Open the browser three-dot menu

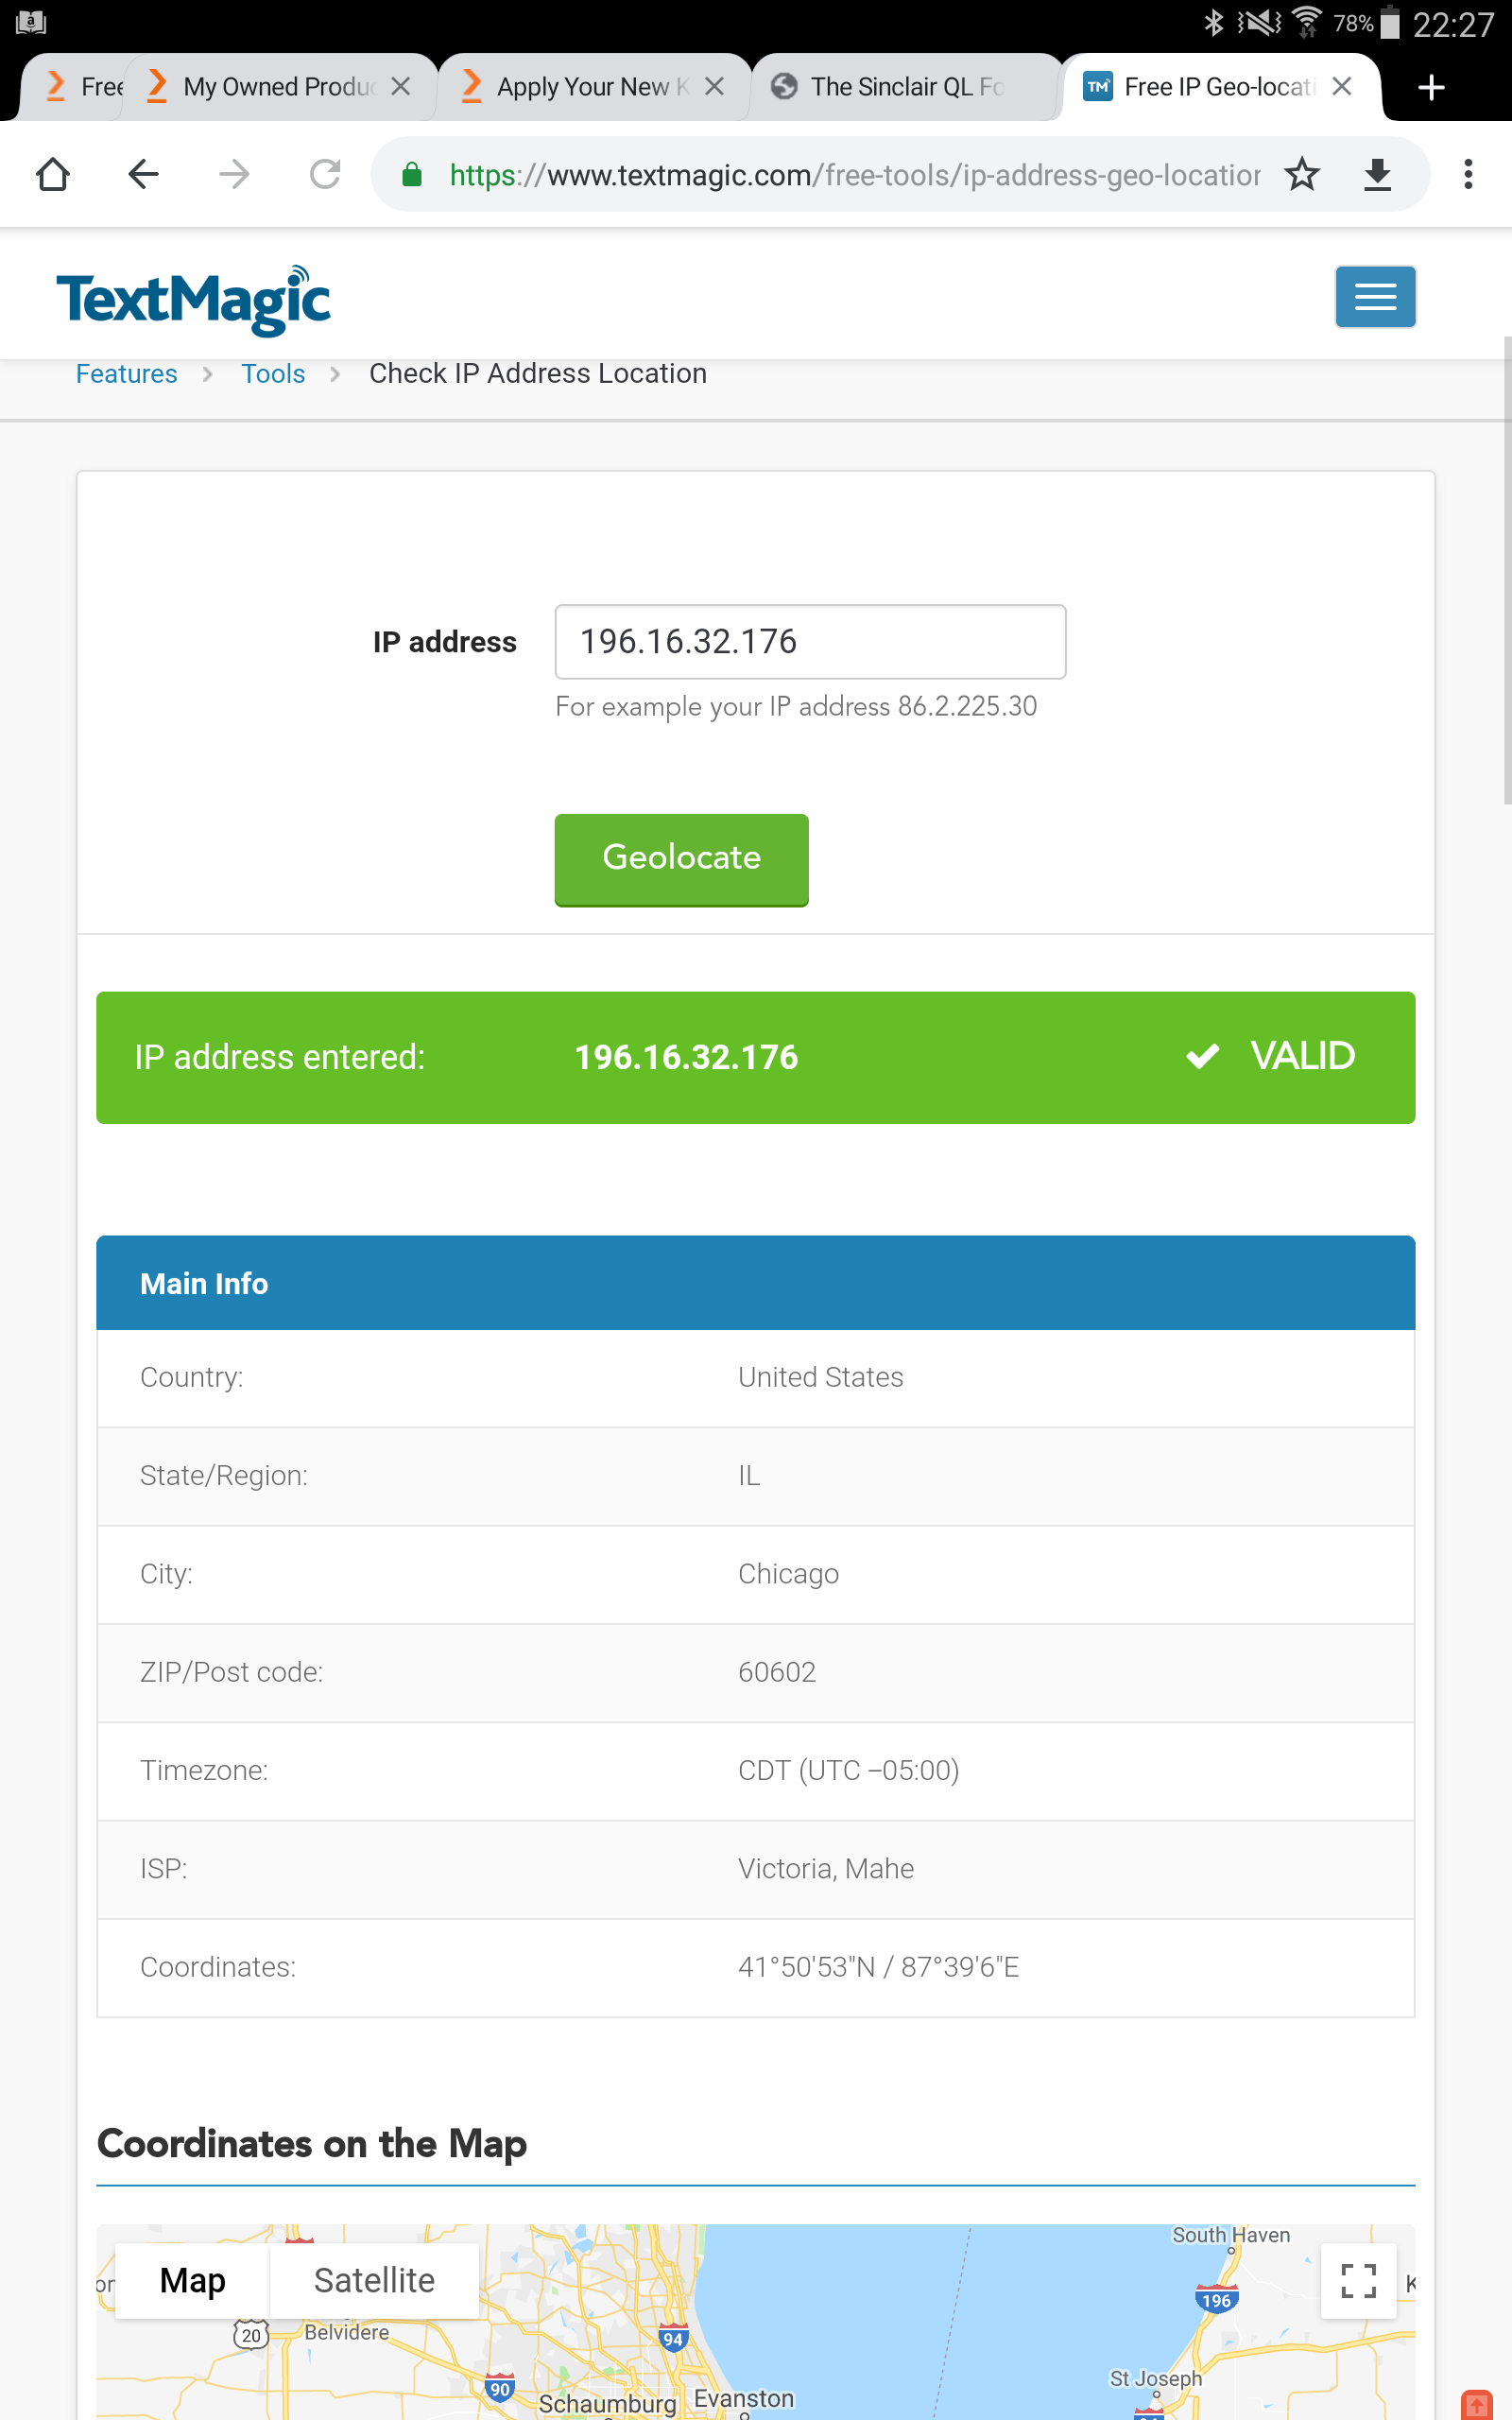1468,174
